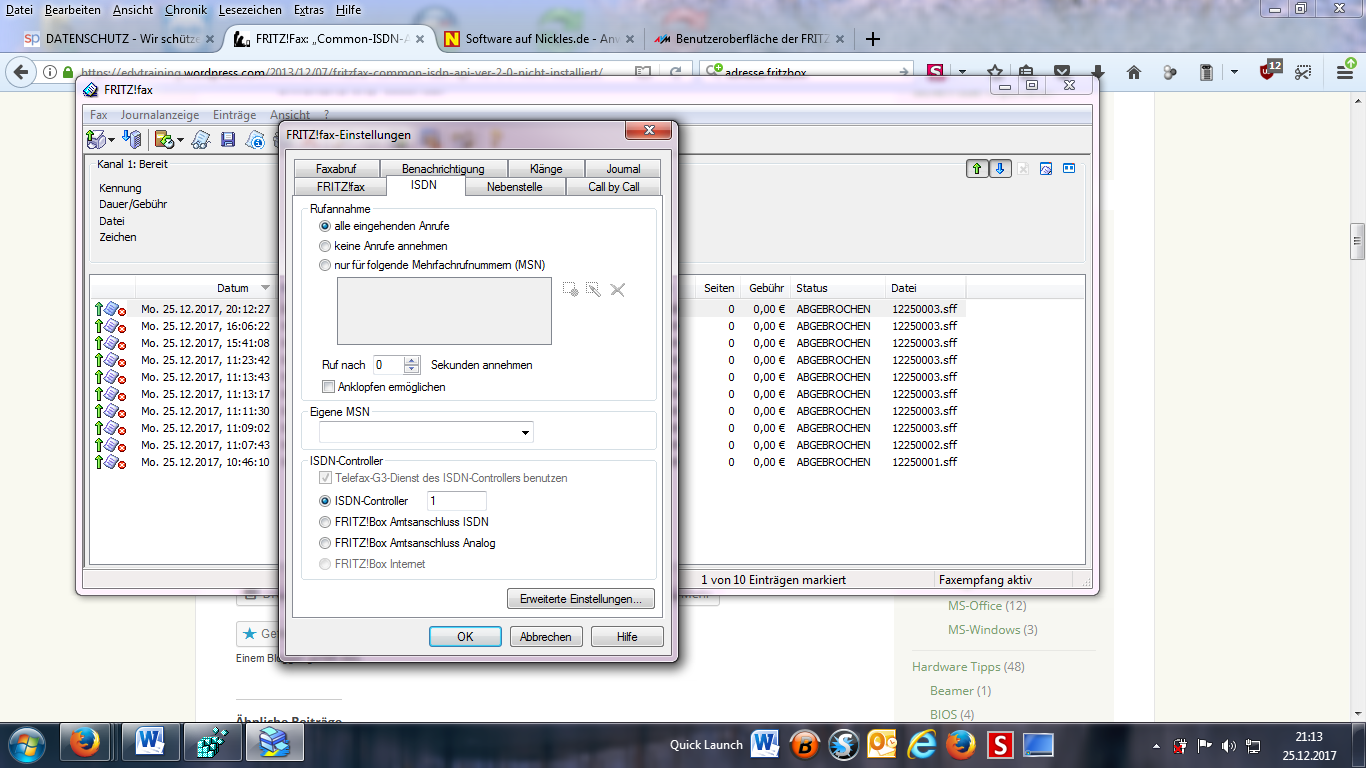
Task: Click the Hilfe button
Action: point(627,637)
